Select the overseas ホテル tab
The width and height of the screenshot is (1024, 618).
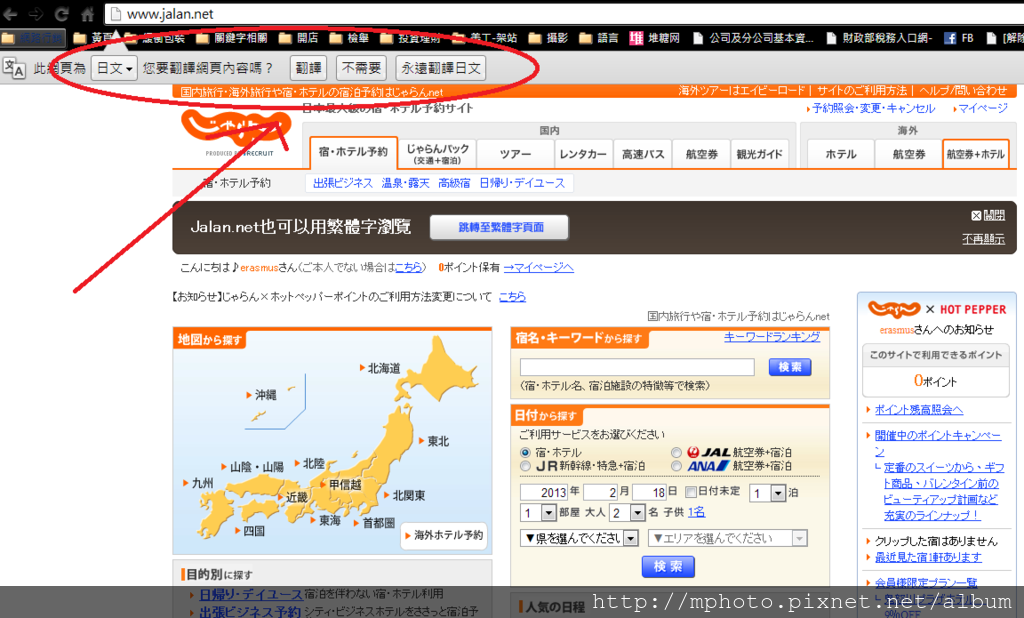[840, 154]
